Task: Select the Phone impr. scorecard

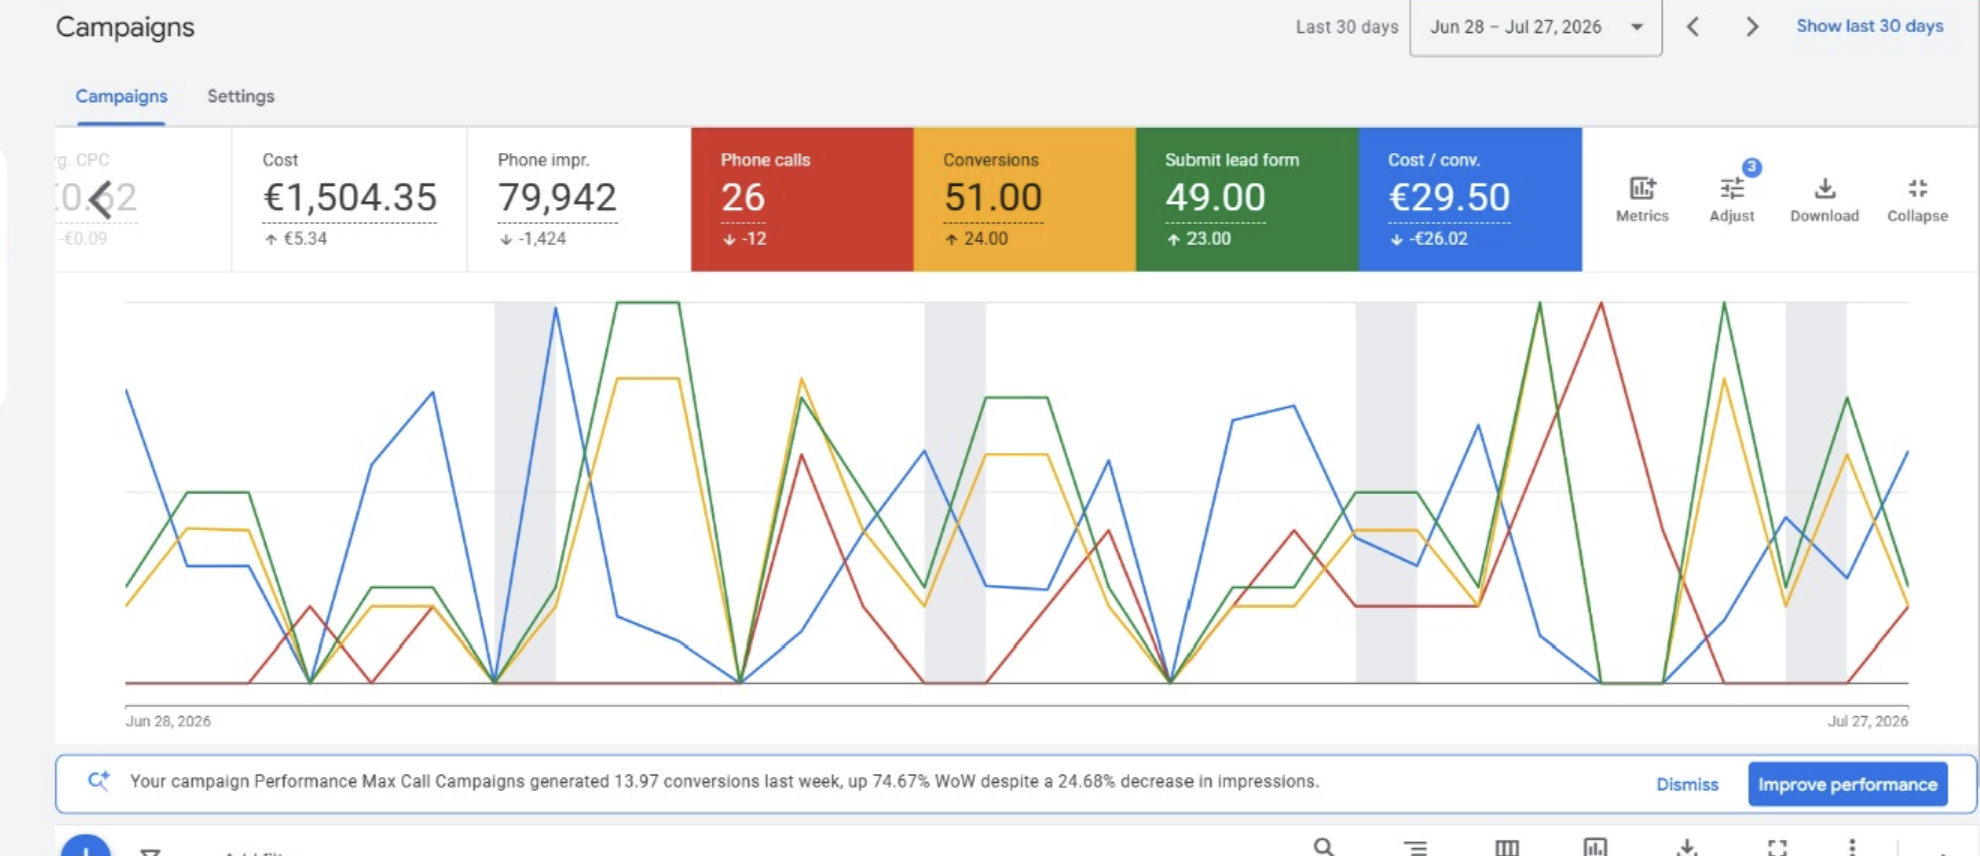Action: point(578,199)
